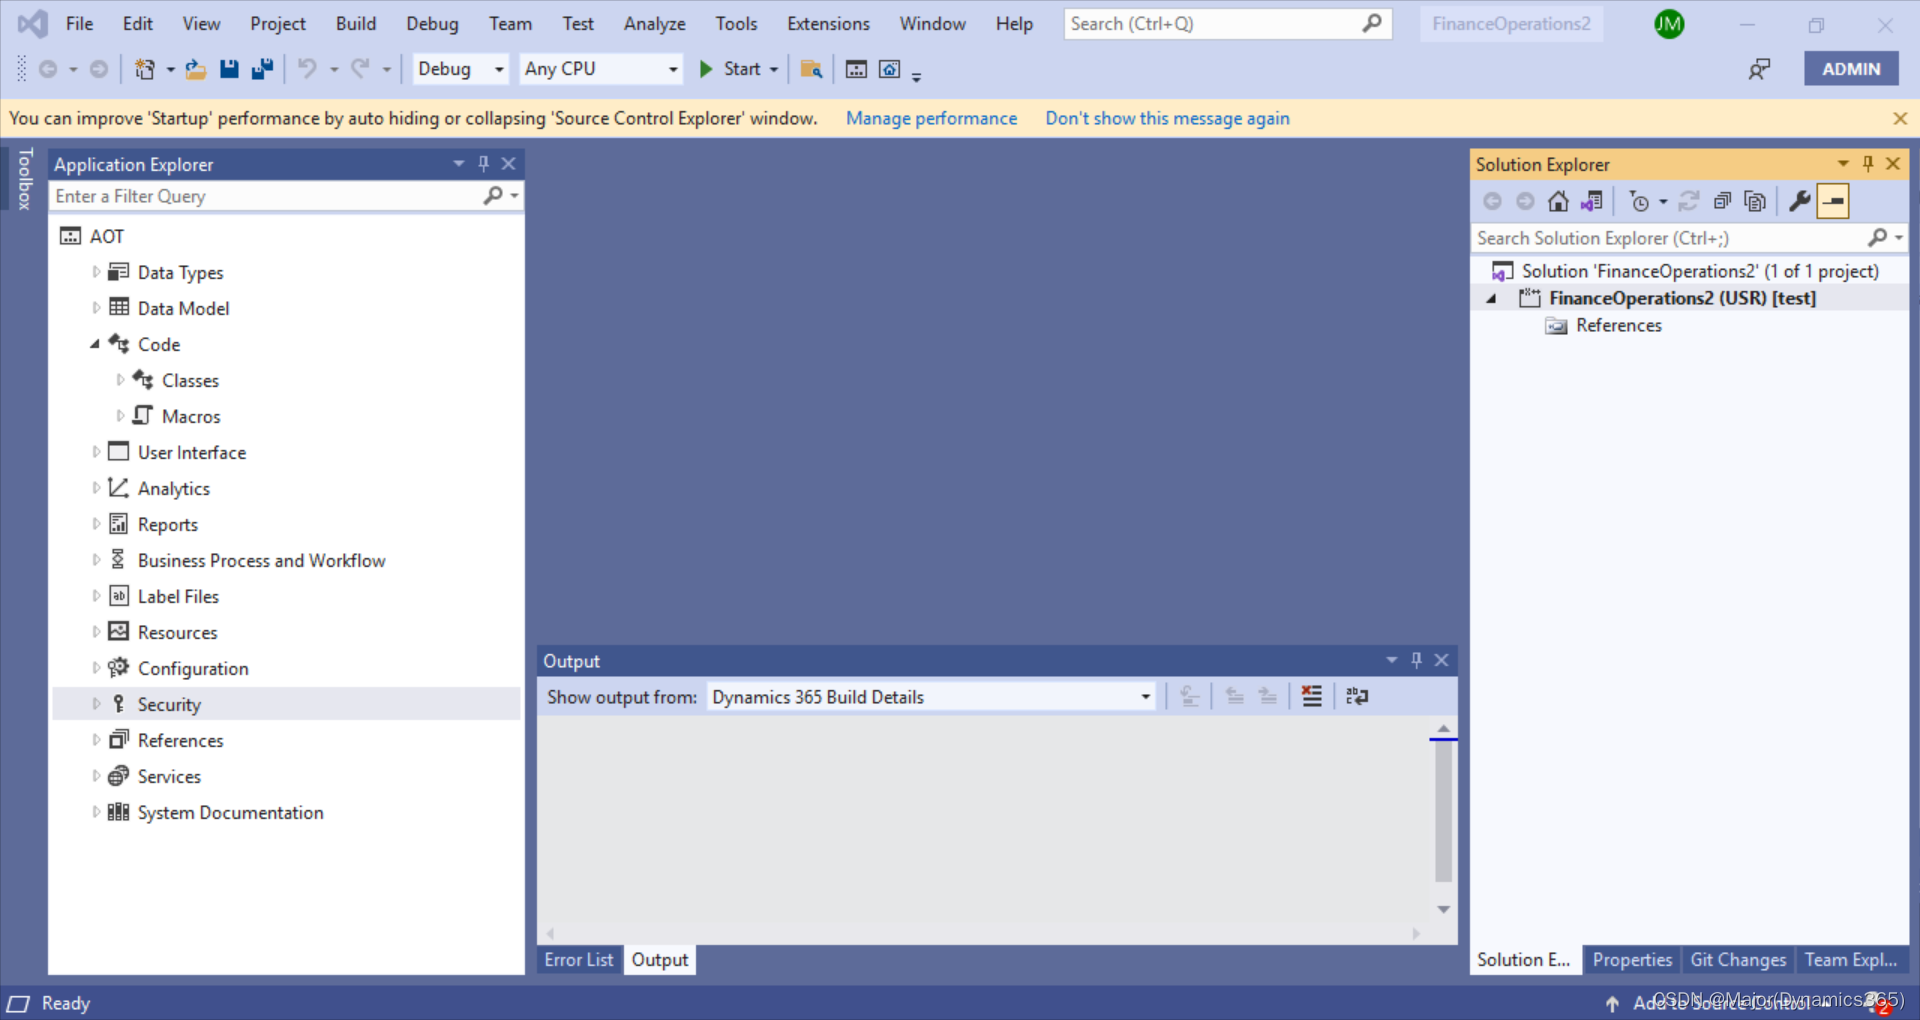Expand the Classes node under Code

(x=120, y=380)
